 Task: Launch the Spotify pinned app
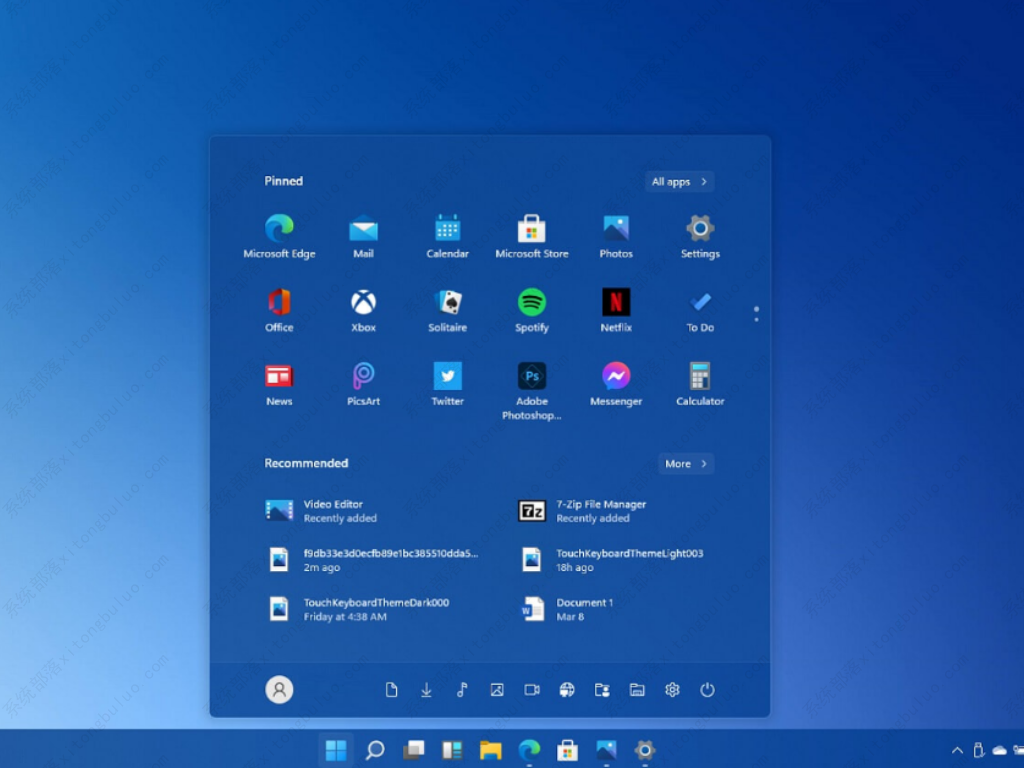[x=532, y=302]
